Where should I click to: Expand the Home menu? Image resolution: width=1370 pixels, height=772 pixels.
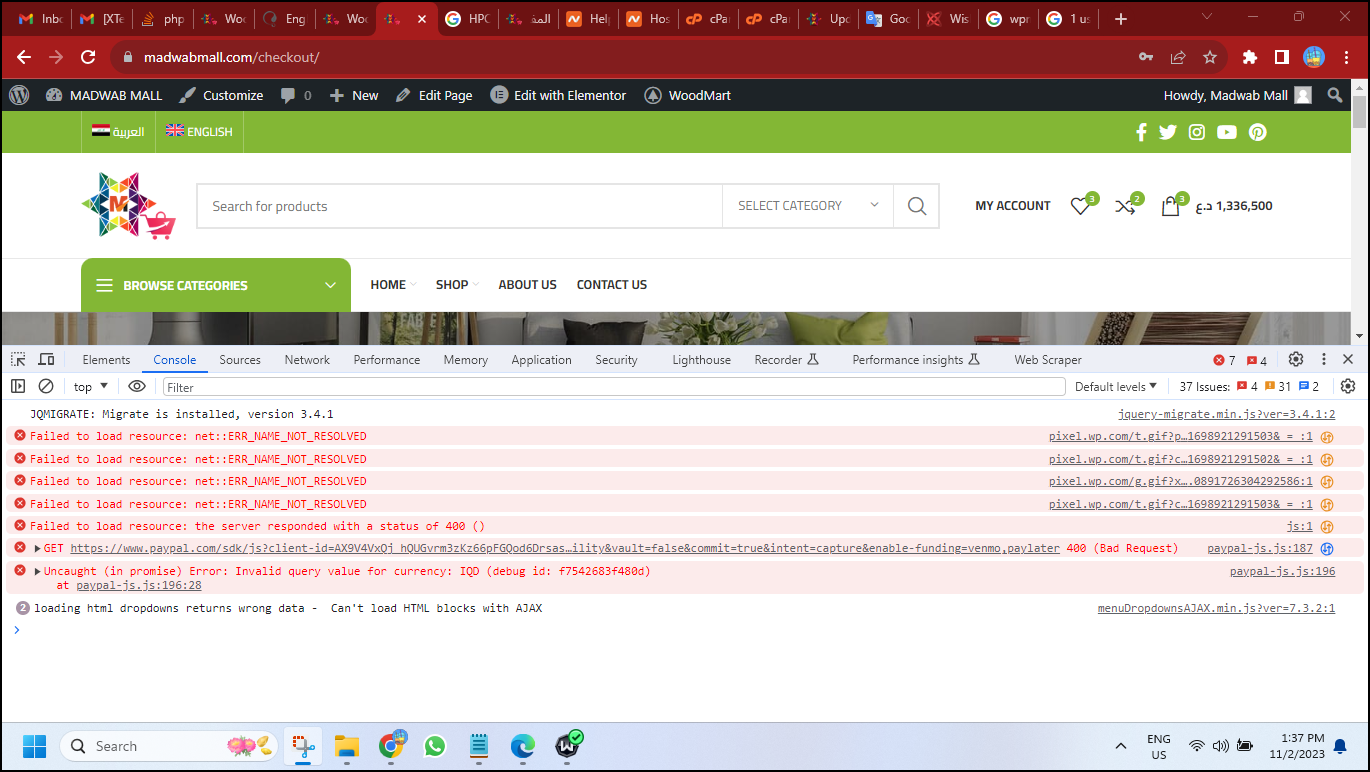[393, 285]
